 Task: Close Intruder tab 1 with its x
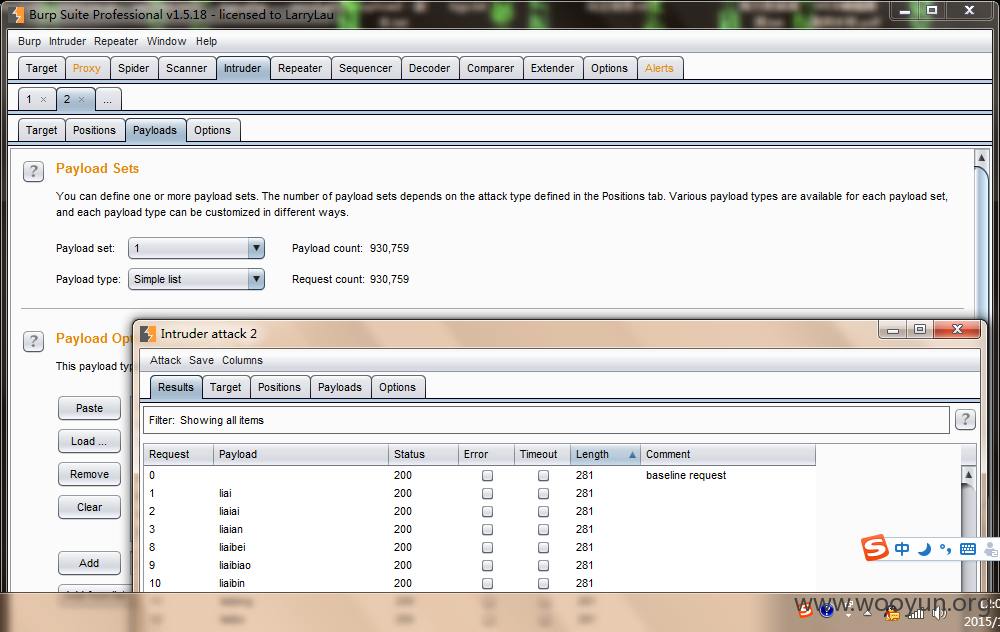tap(43, 99)
